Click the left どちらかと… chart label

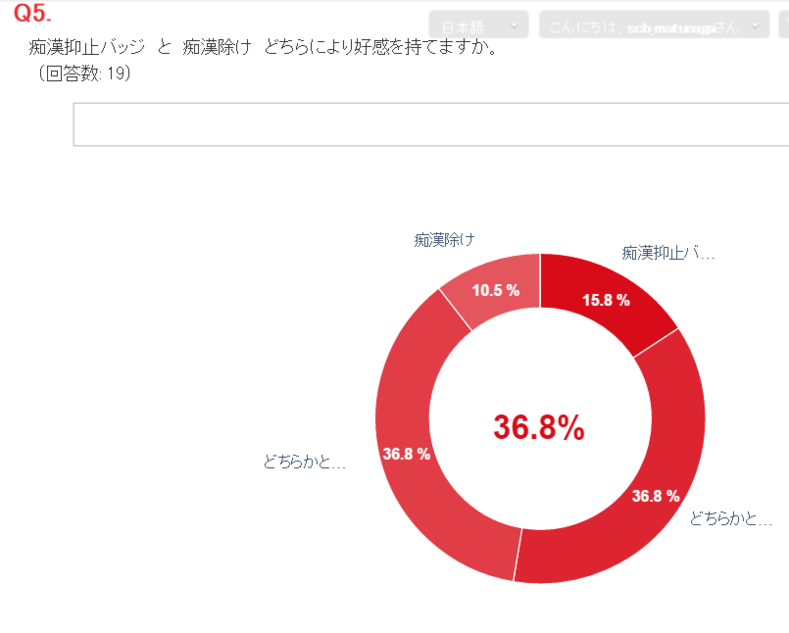(x=305, y=462)
